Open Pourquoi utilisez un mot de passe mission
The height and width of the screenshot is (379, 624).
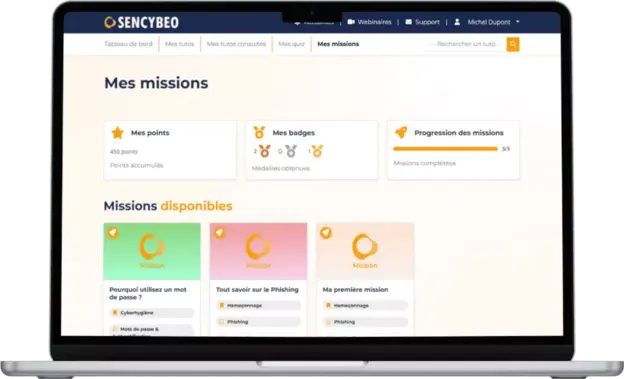coord(148,293)
